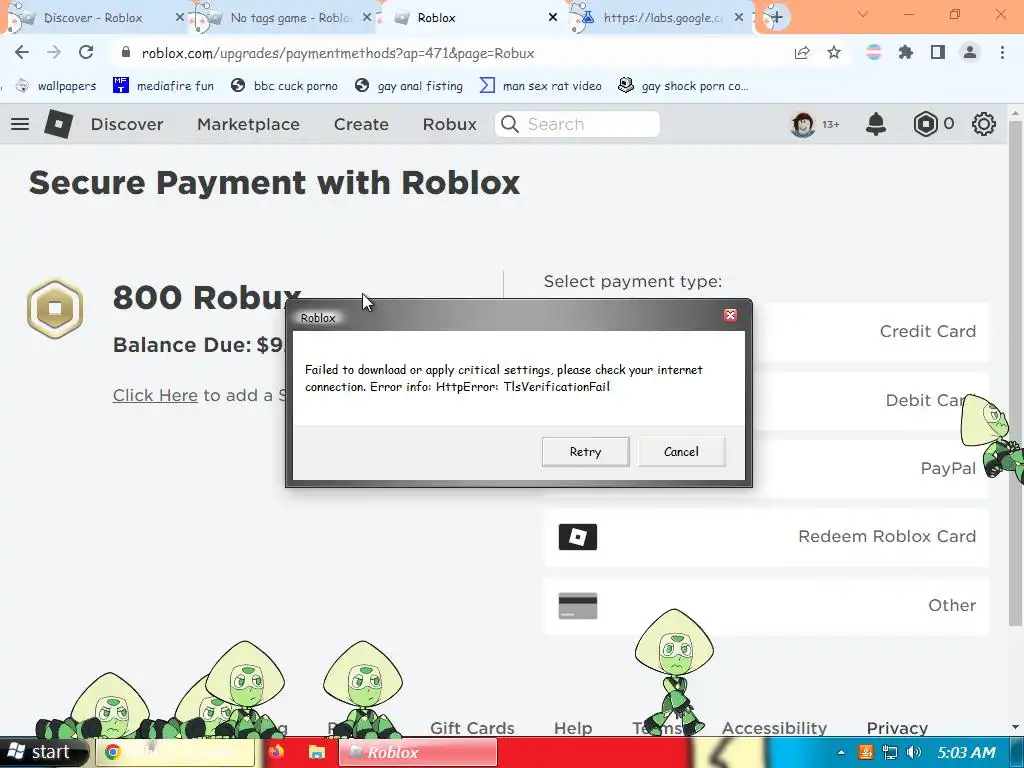Open the Gift Cards footer link
1024x768 pixels.
click(472, 728)
